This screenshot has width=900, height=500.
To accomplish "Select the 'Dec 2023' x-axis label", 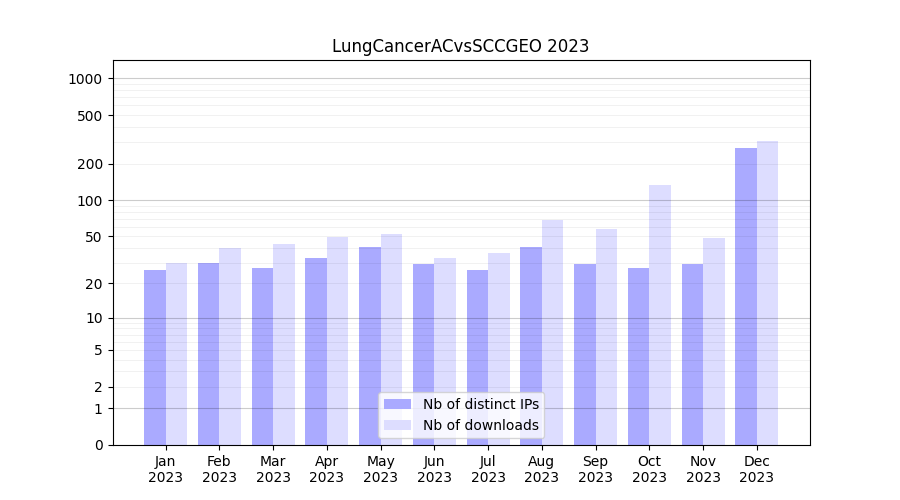I will [757, 469].
